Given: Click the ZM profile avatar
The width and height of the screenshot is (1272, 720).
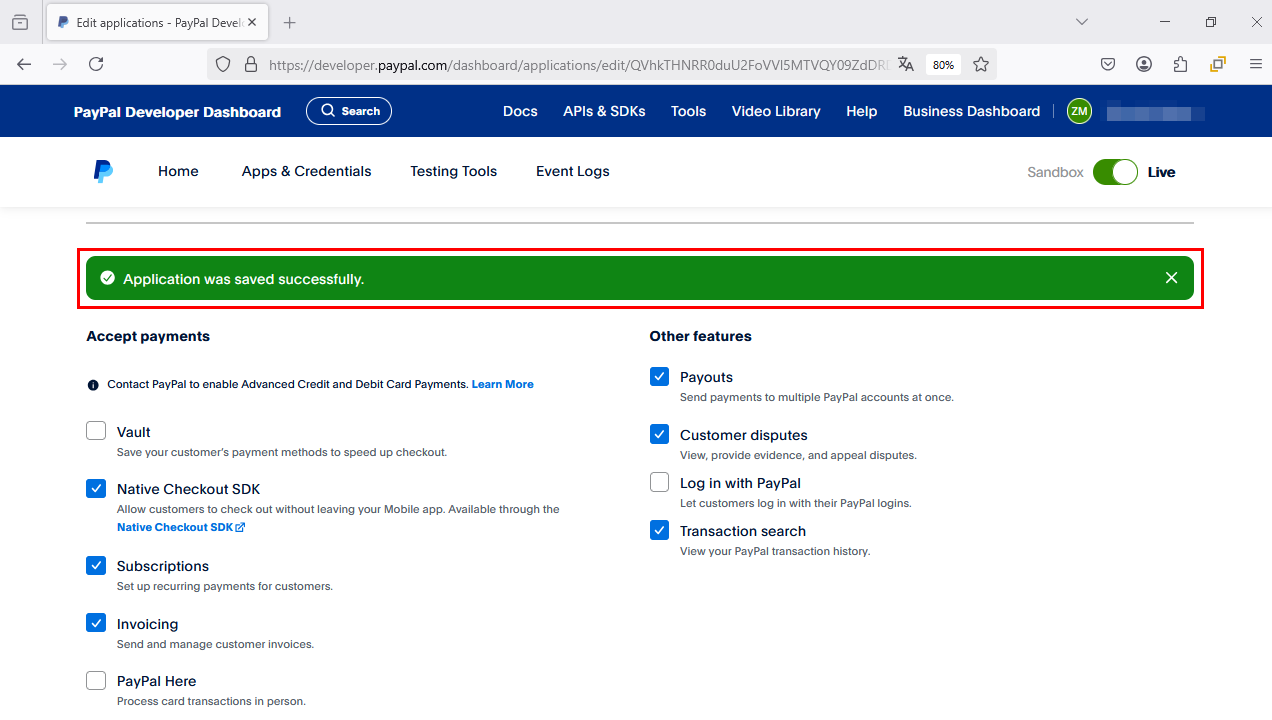Looking at the screenshot, I should [1079, 112].
